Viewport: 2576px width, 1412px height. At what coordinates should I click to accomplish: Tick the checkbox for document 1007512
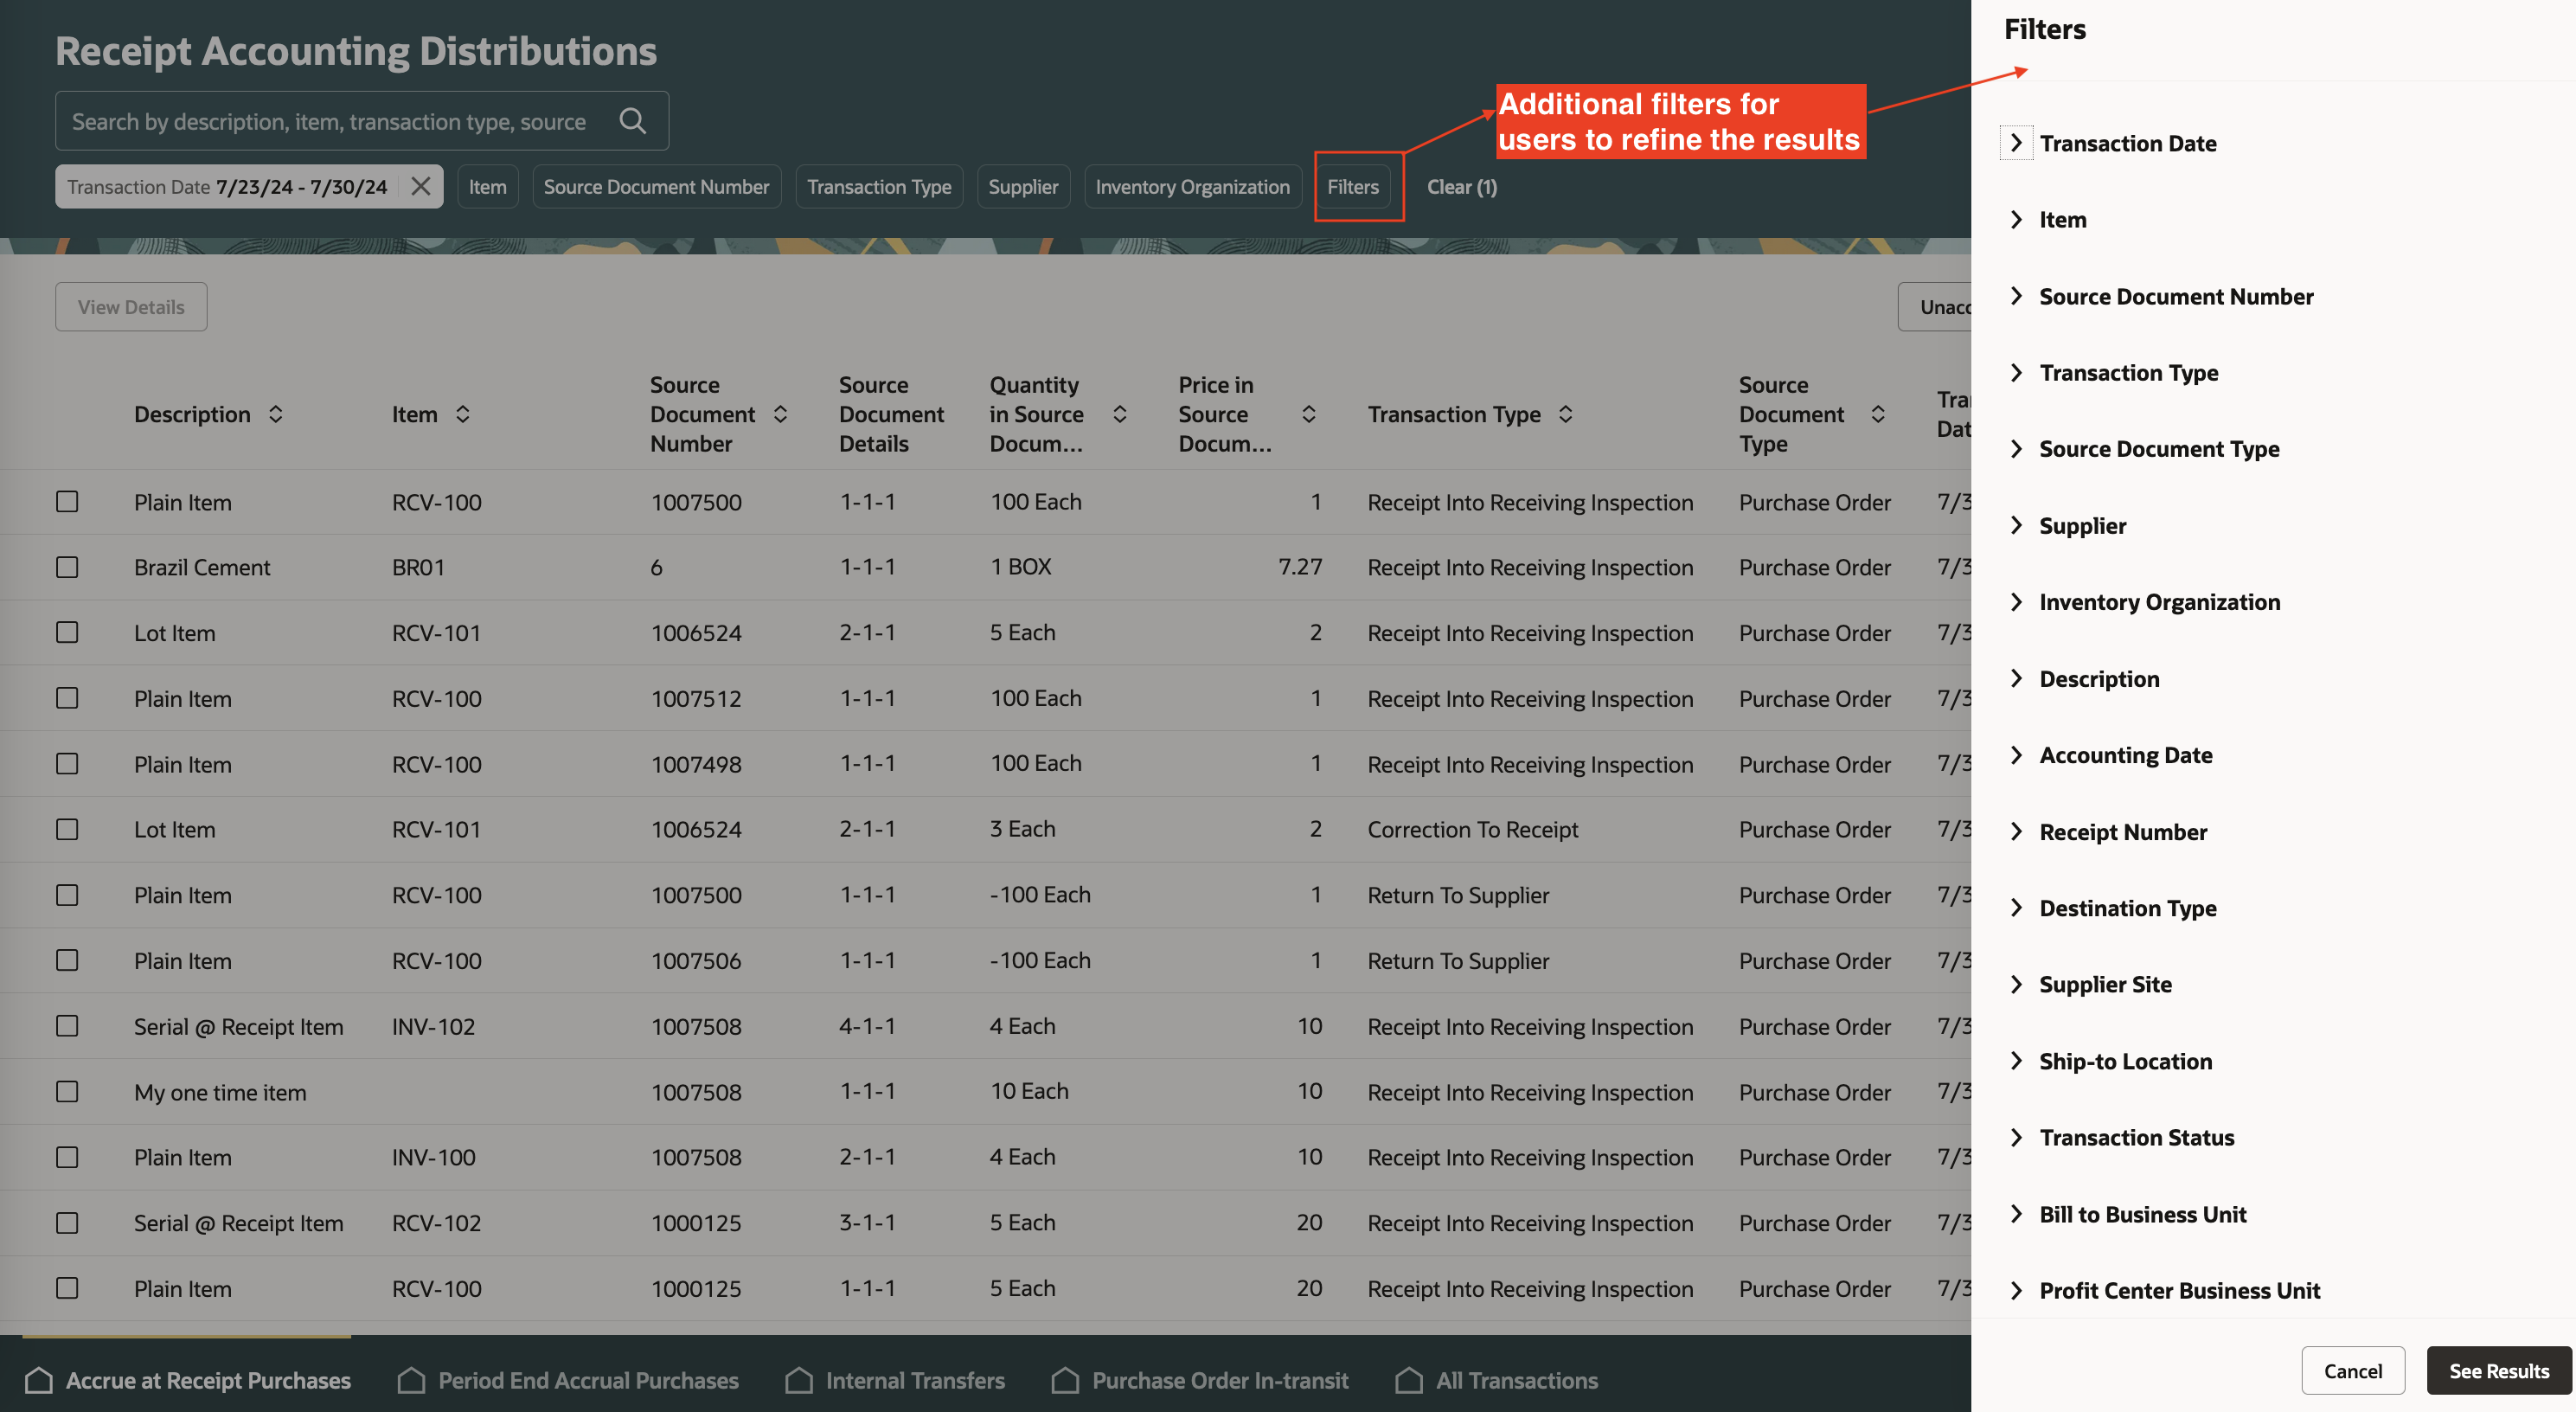pos(67,698)
